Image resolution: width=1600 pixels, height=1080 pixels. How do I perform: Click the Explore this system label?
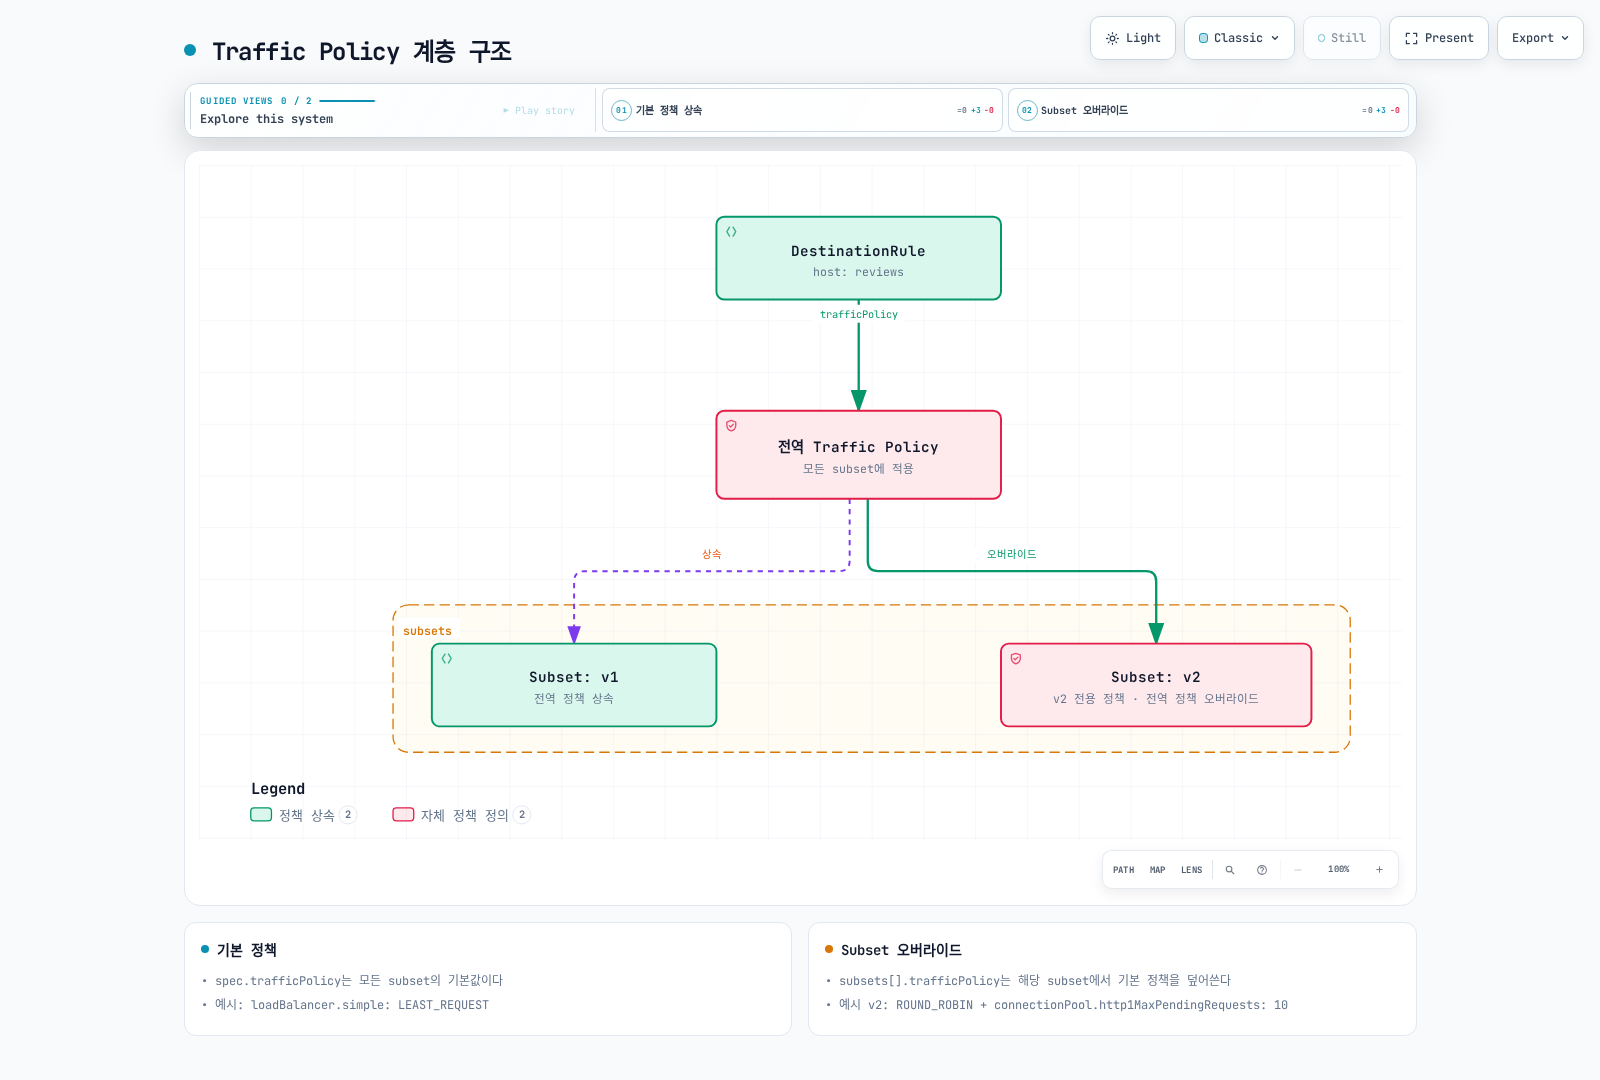267,119
